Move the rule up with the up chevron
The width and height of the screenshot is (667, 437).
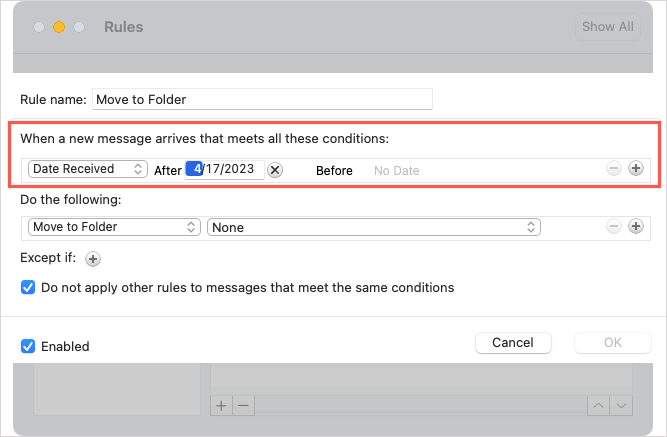pos(599,405)
